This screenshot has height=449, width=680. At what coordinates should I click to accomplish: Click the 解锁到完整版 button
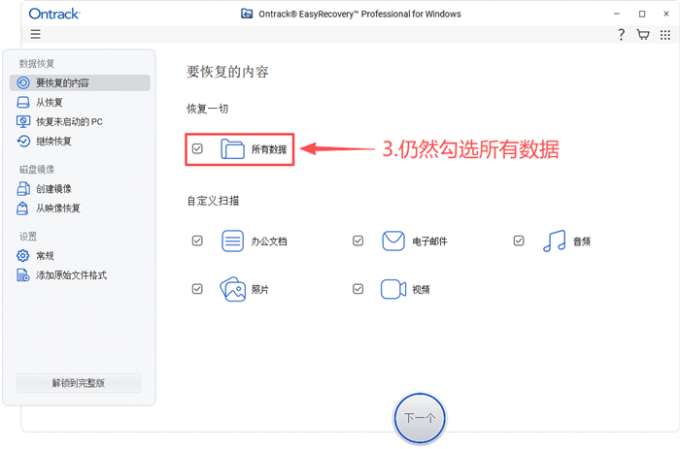[x=79, y=383]
